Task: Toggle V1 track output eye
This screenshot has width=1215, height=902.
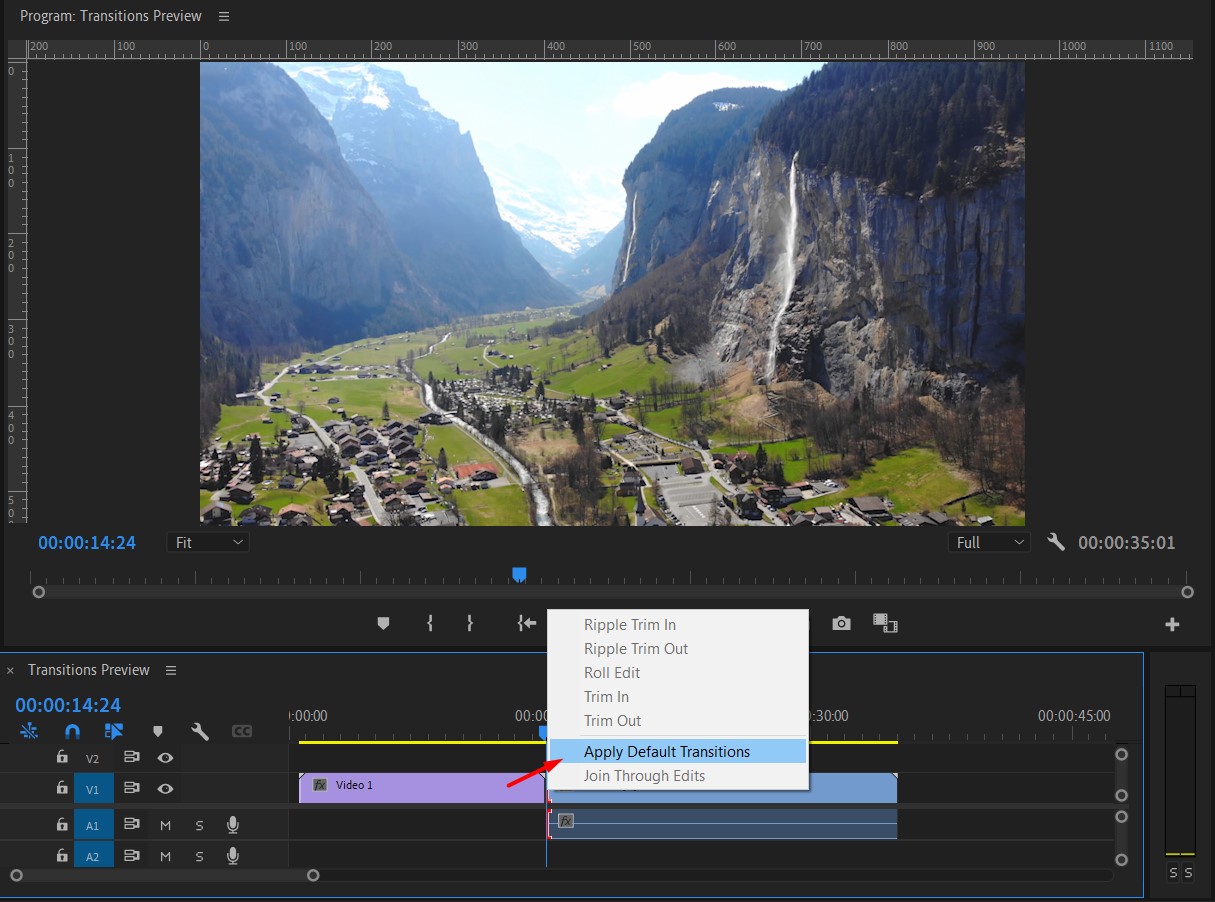Action: 166,789
